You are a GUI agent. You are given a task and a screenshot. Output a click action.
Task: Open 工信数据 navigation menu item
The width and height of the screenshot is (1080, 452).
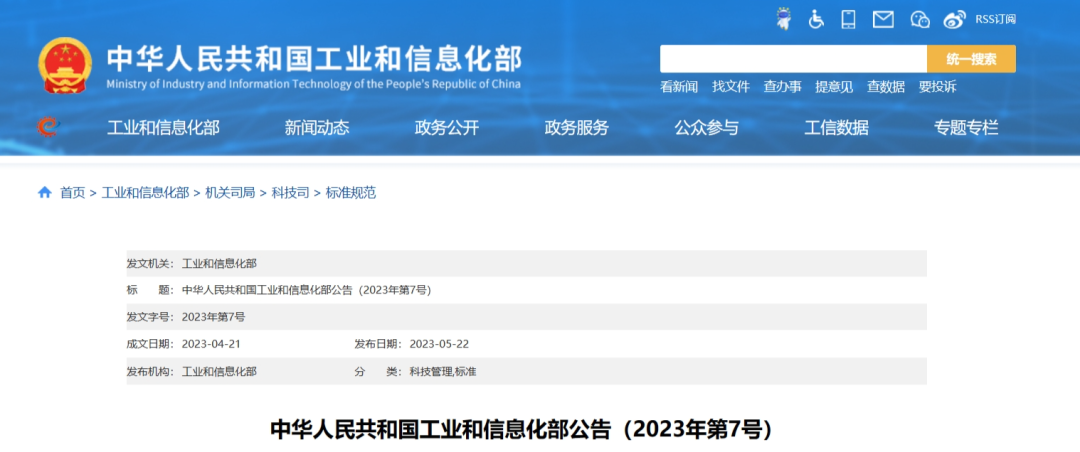(836, 127)
